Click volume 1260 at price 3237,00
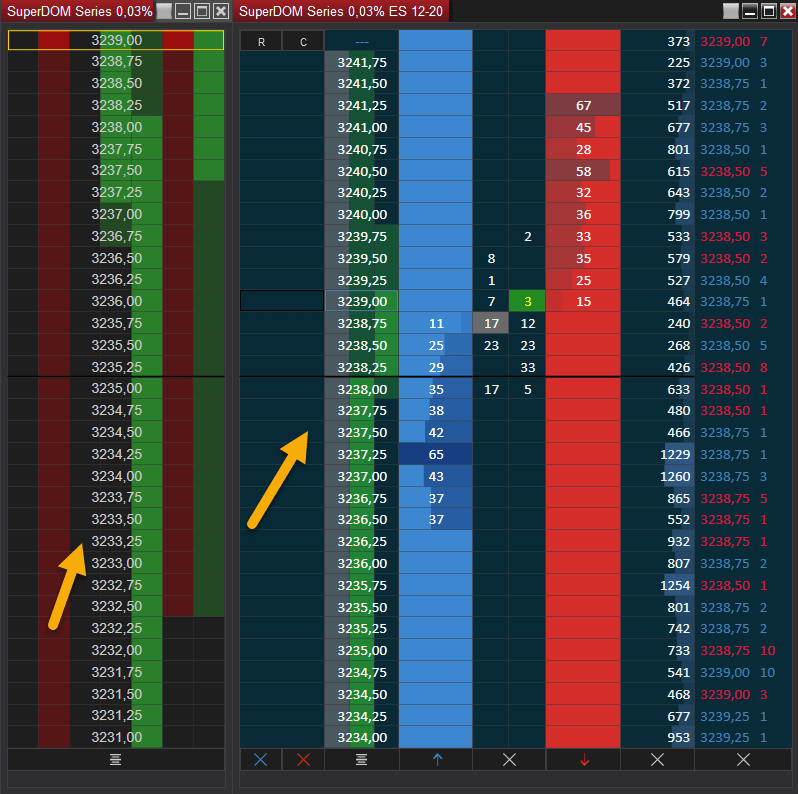Viewport: 798px width, 794px height. click(x=674, y=476)
